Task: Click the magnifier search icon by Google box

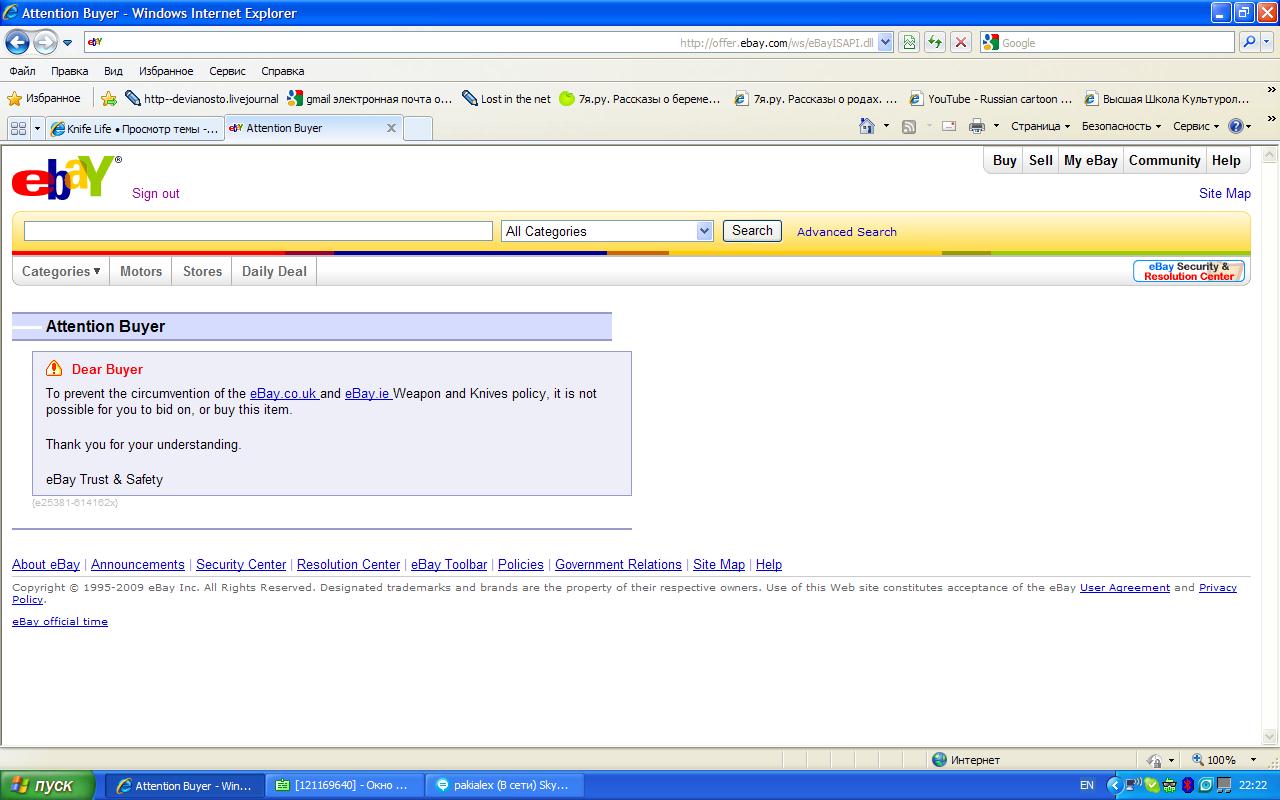Action: pyautogui.click(x=1249, y=42)
